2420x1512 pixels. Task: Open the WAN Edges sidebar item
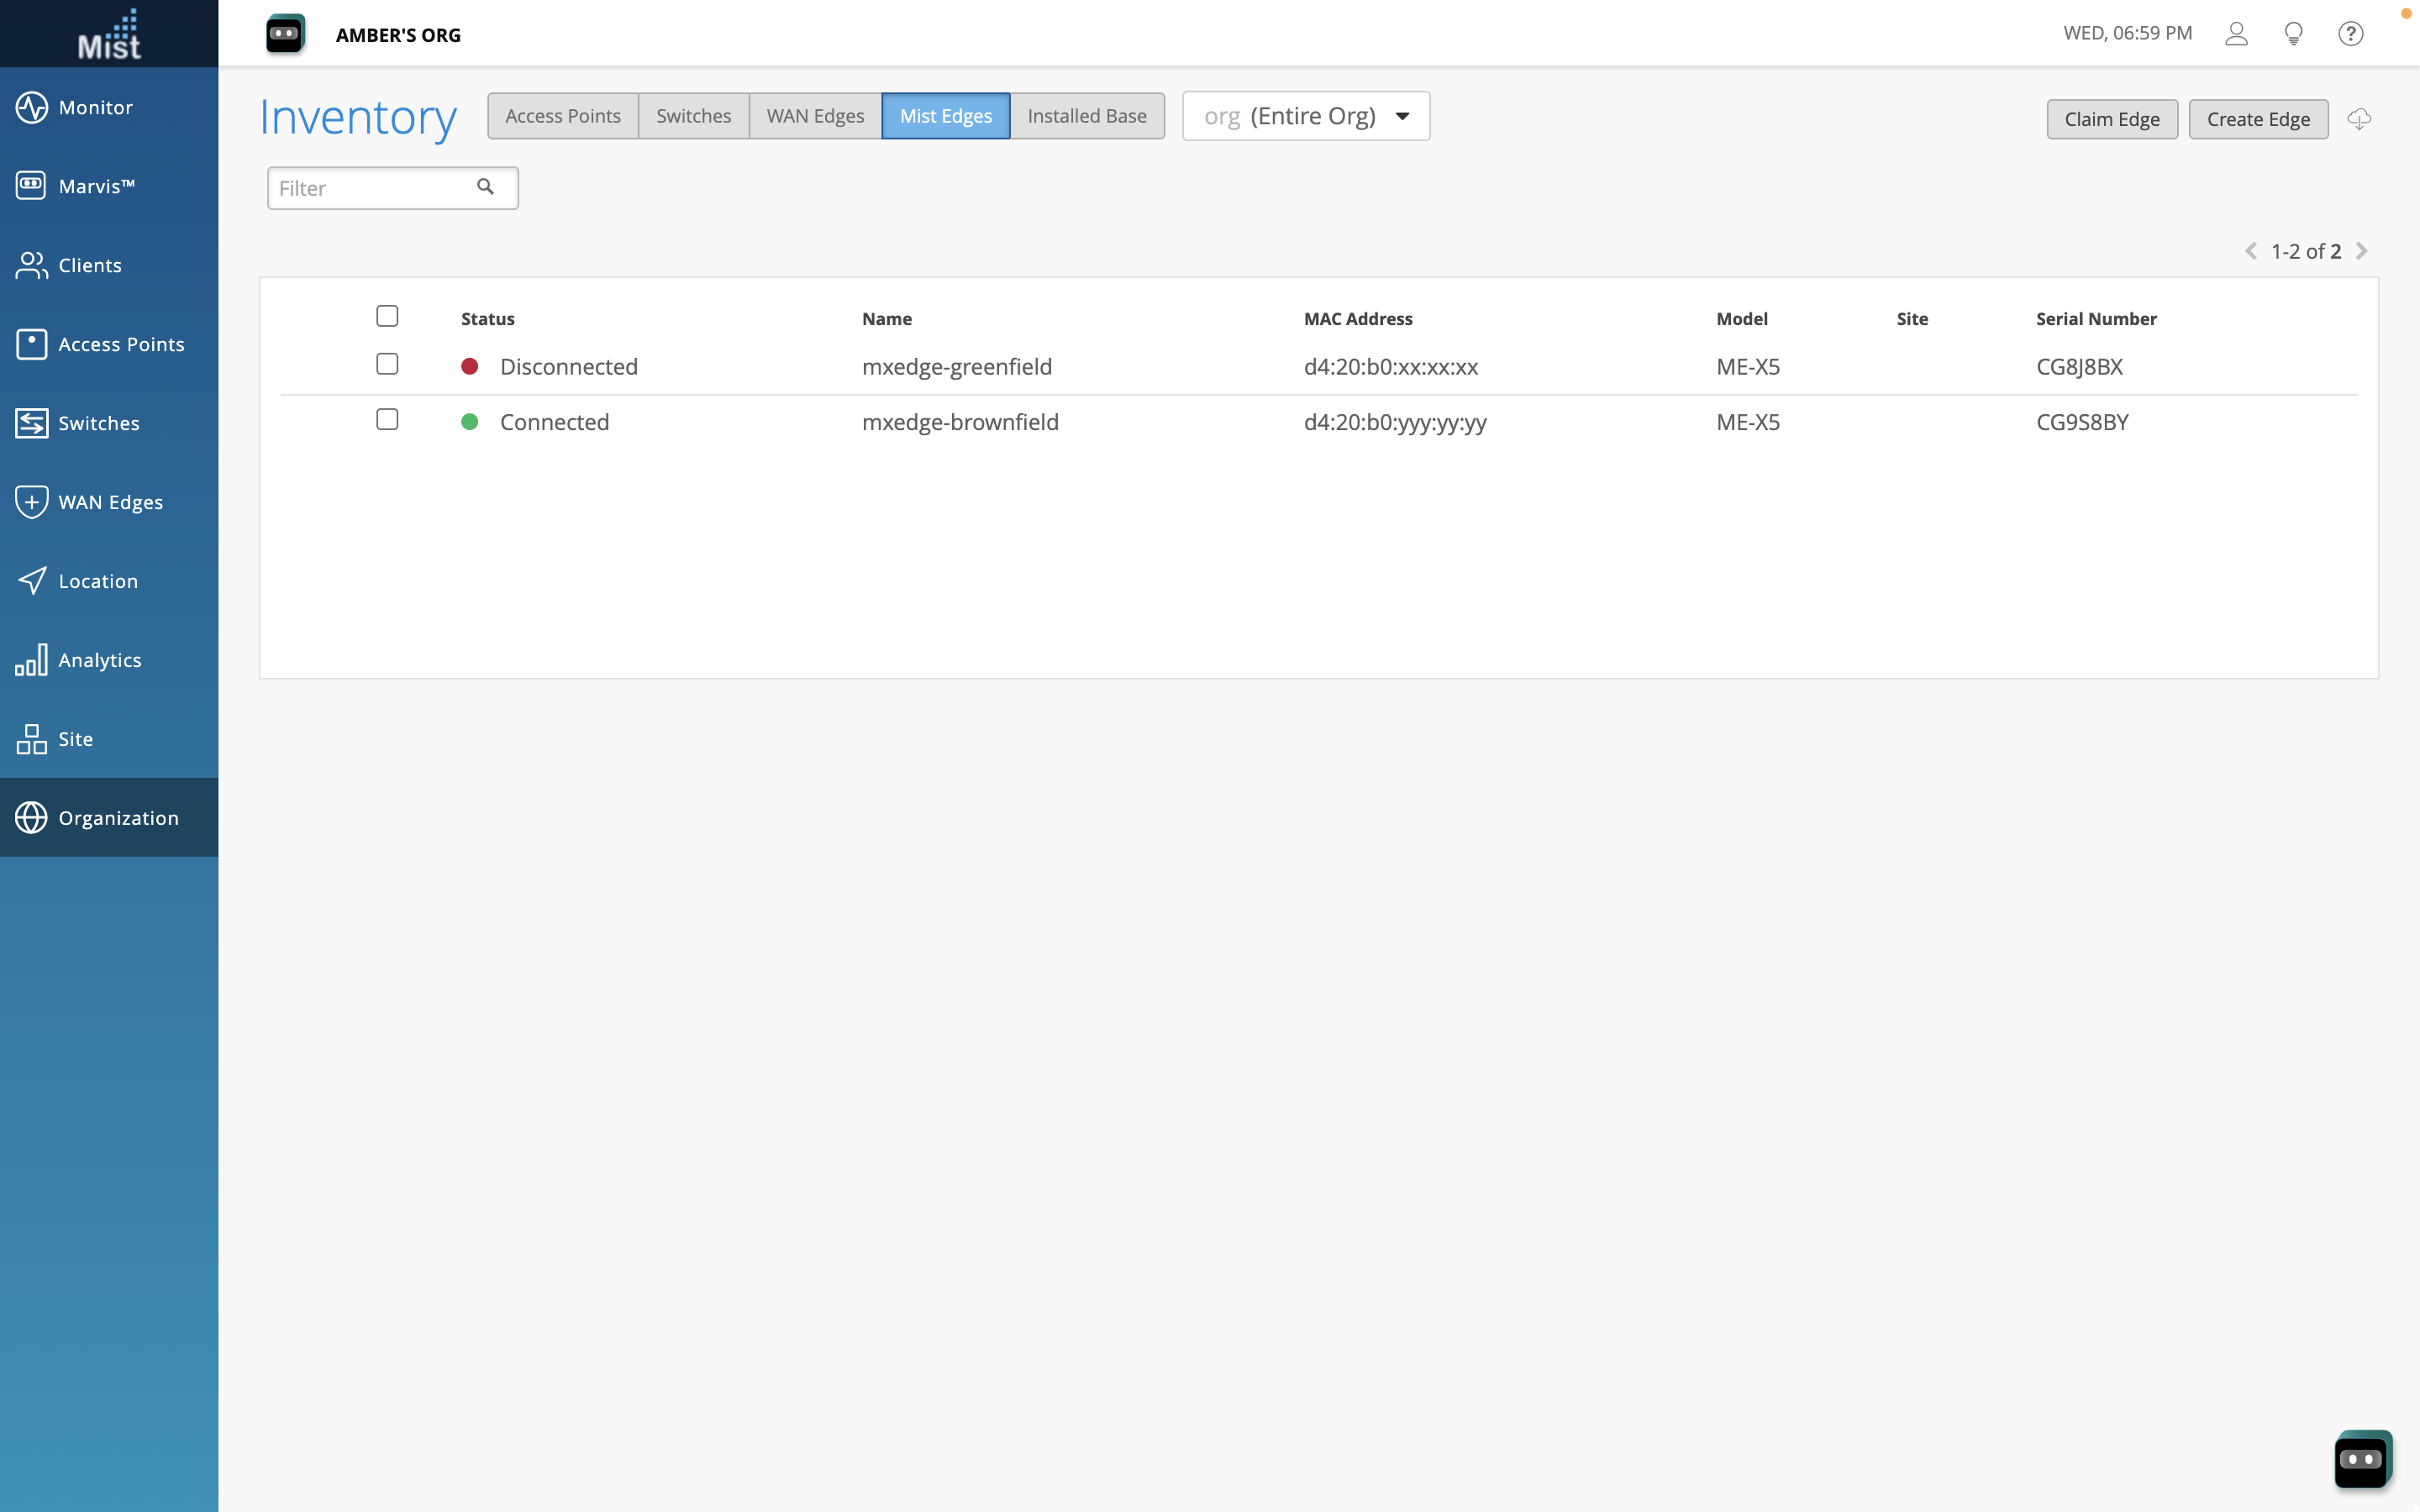110,502
